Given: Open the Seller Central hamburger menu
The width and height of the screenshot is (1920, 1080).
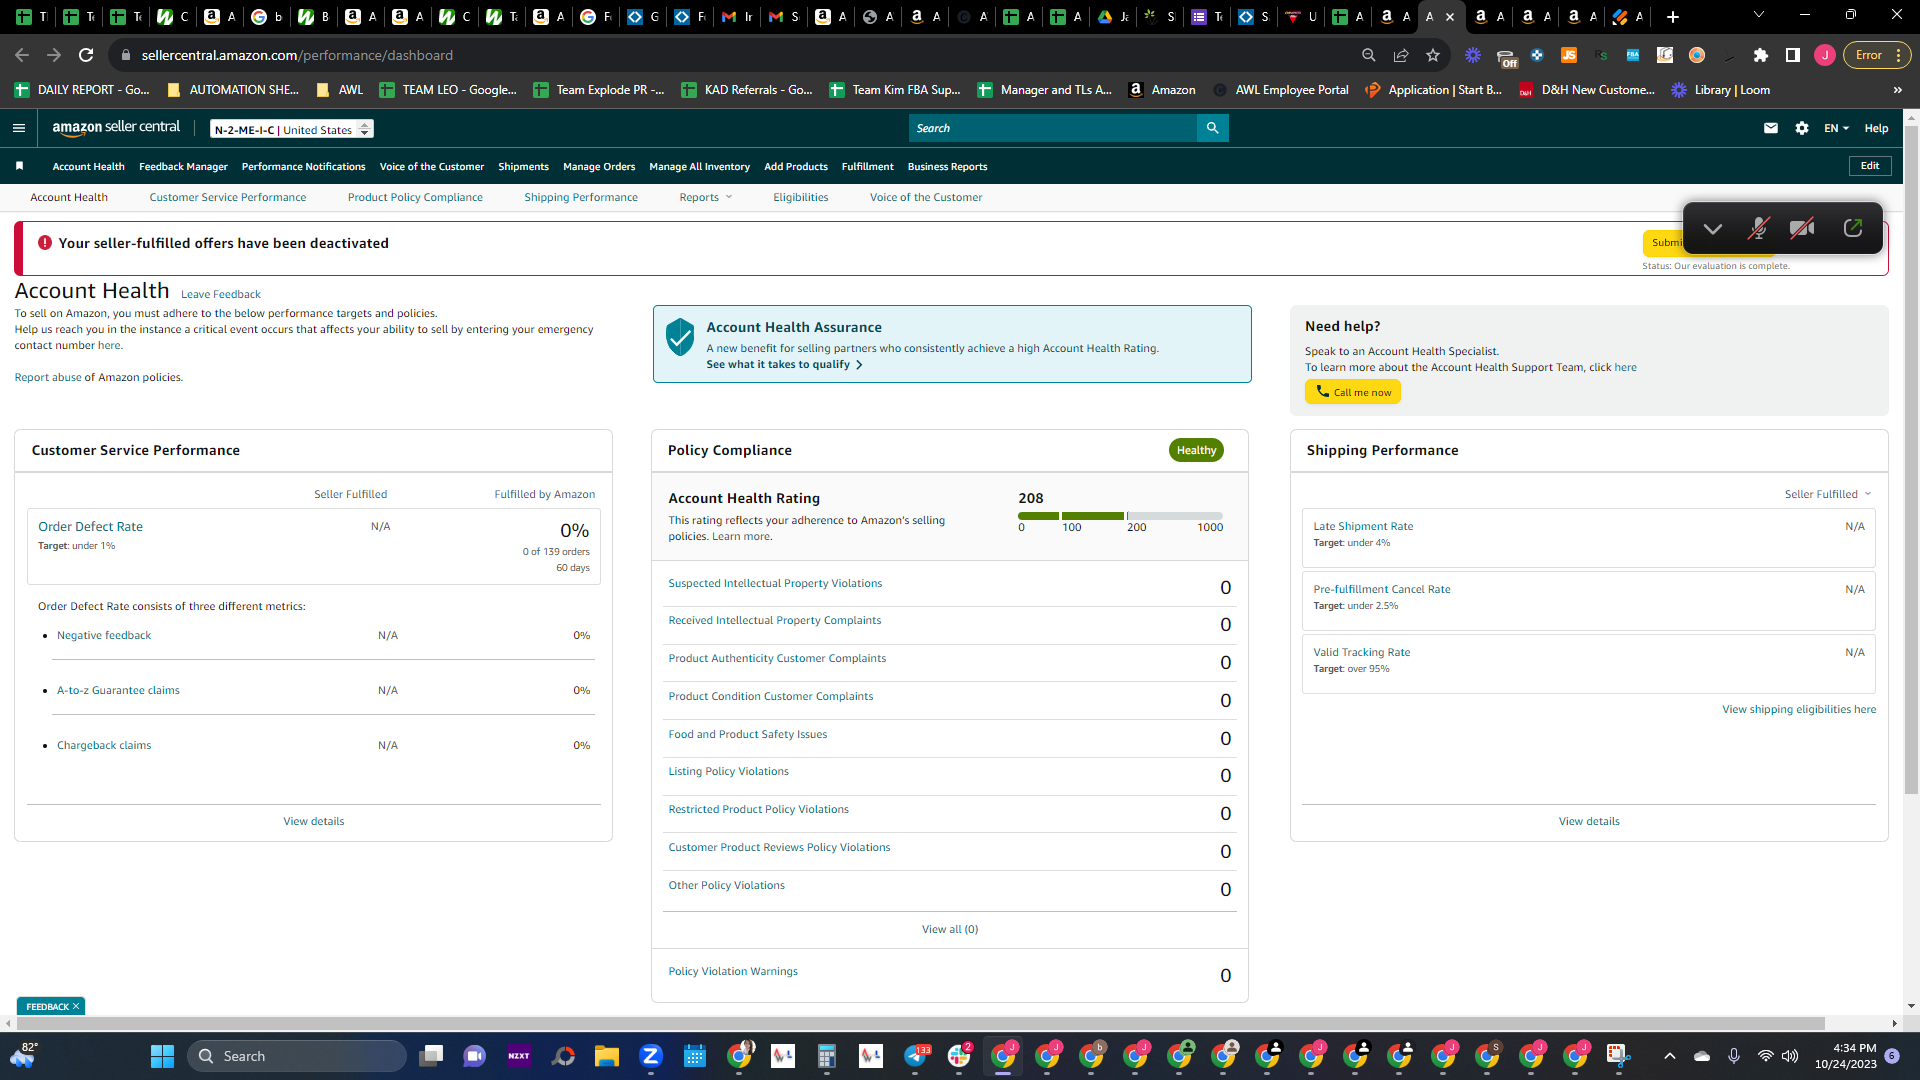Looking at the screenshot, I should [x=19, y=128].
